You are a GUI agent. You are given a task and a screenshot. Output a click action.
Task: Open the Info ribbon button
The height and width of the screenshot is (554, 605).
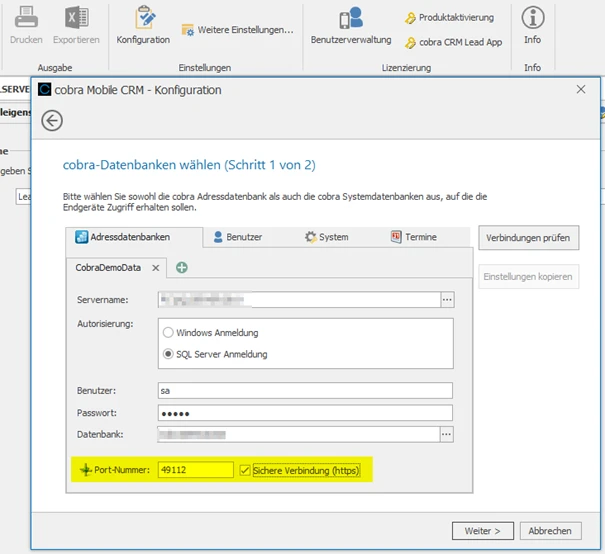(532, 25)
